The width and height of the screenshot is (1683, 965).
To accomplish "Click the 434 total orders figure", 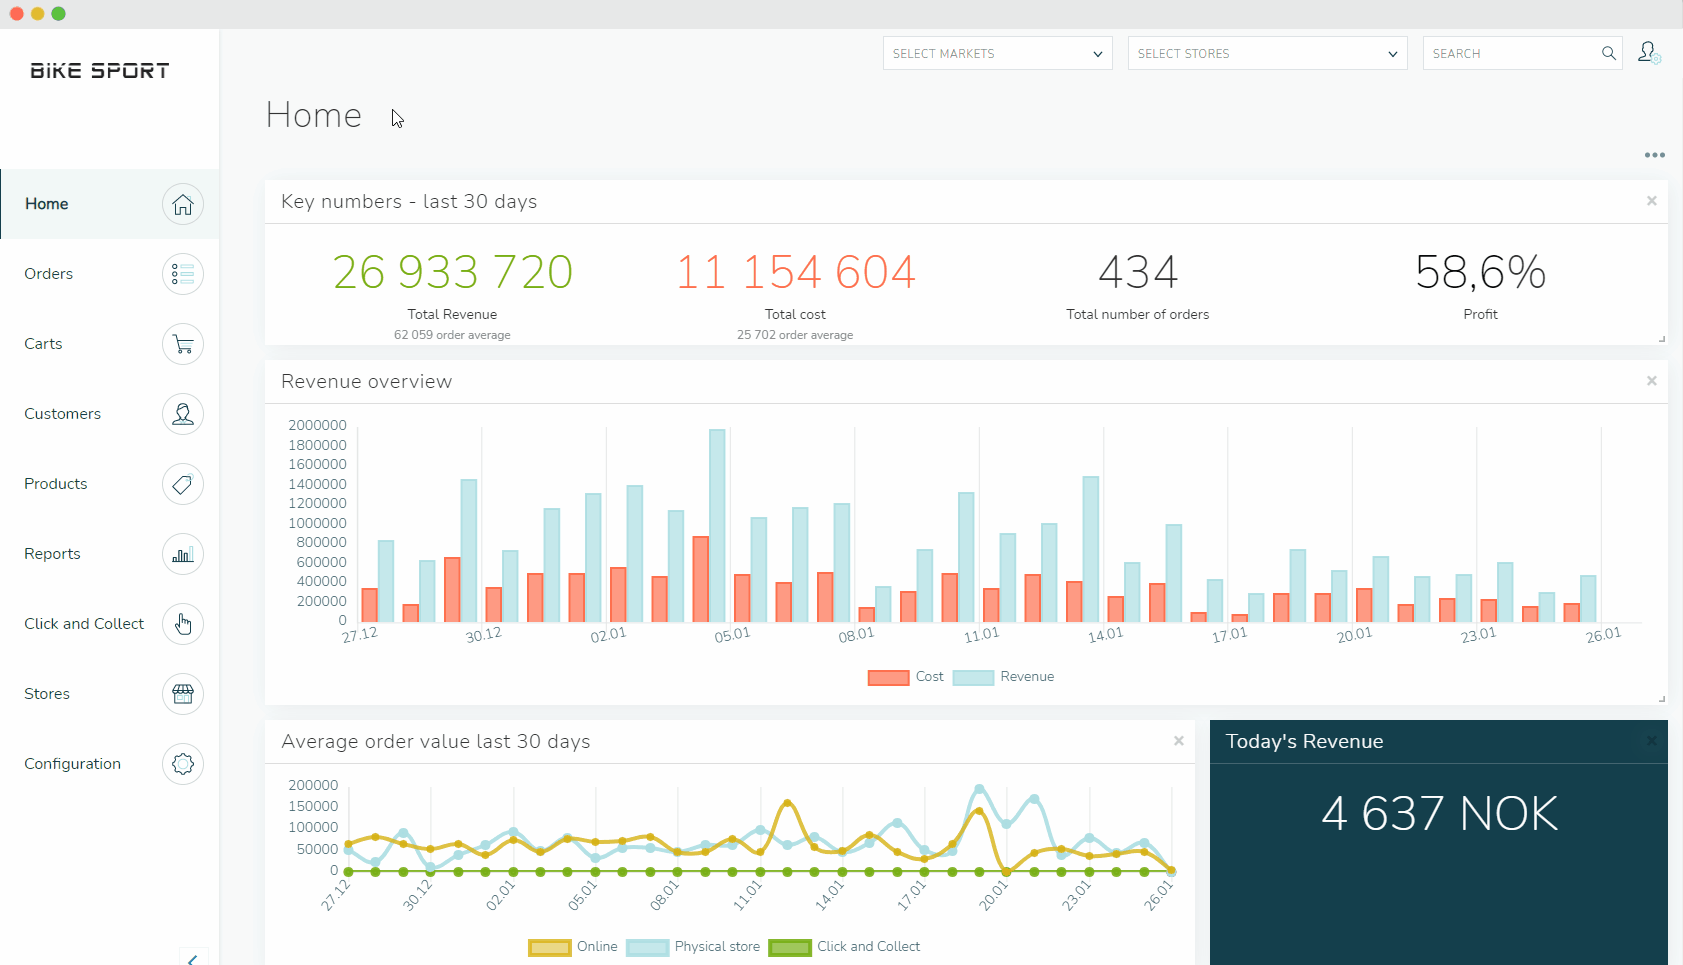I will pos(1138,272).
